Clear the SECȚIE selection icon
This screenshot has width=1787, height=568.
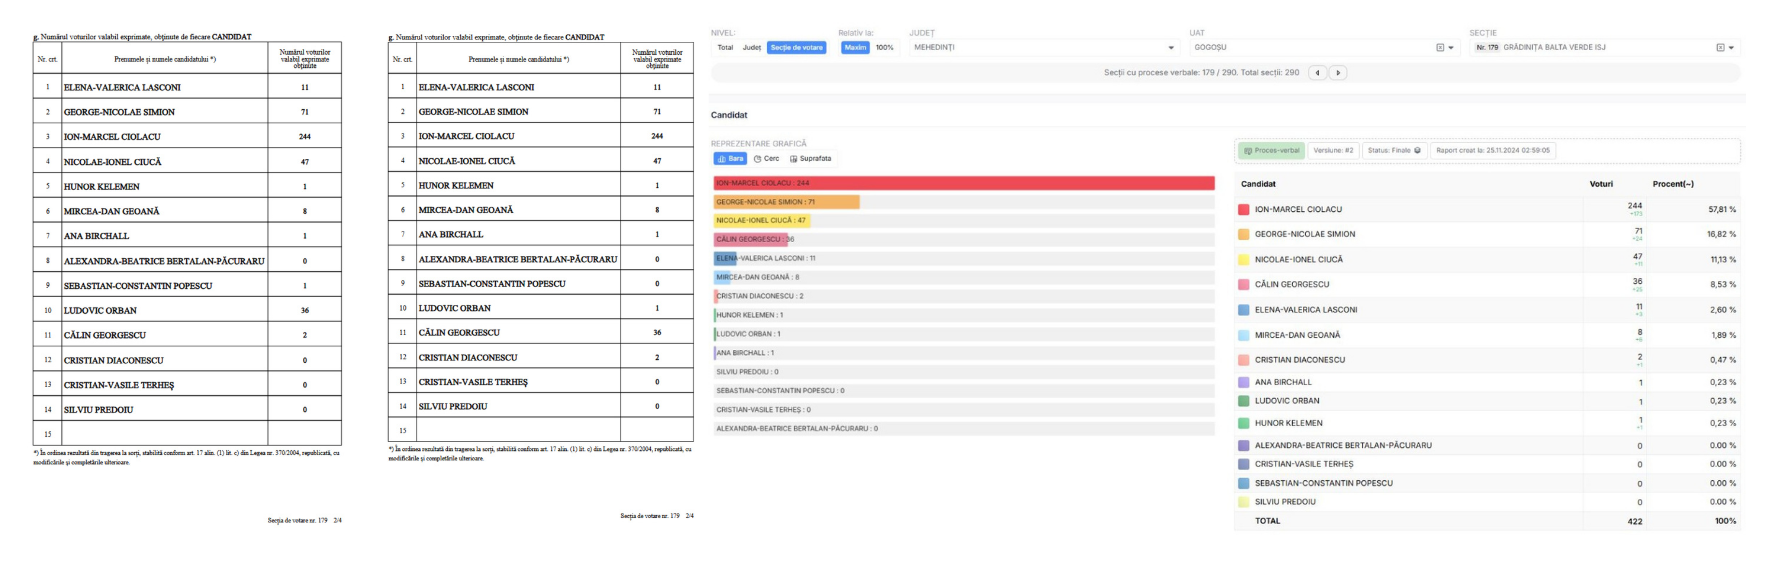(1720, 48)
